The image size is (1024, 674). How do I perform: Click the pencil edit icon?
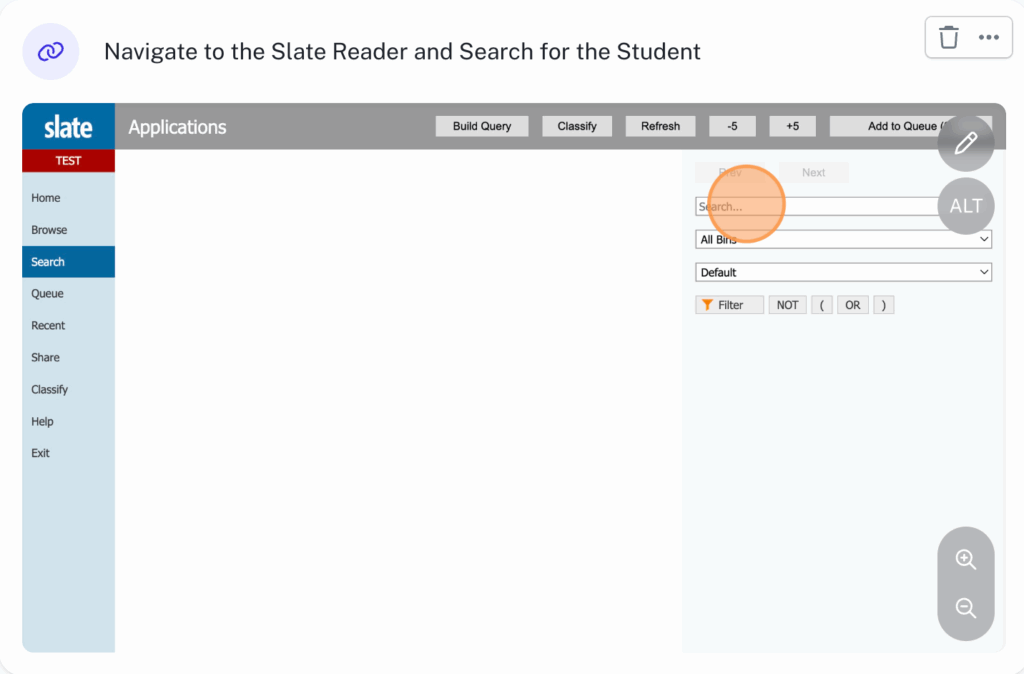(965, 144)
